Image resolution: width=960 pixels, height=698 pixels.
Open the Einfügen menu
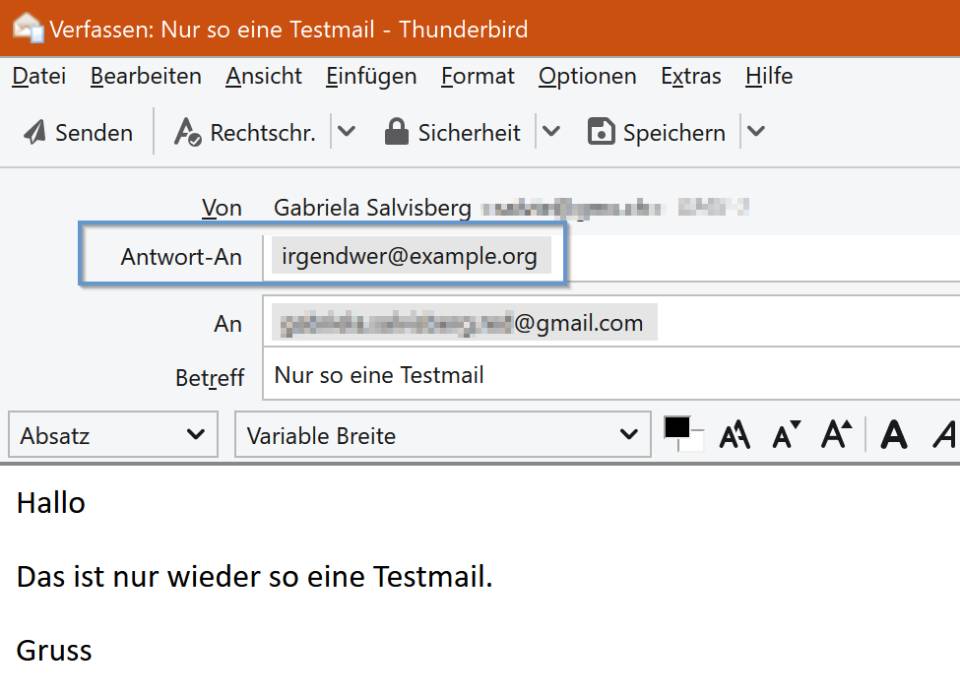coord(371,76)
